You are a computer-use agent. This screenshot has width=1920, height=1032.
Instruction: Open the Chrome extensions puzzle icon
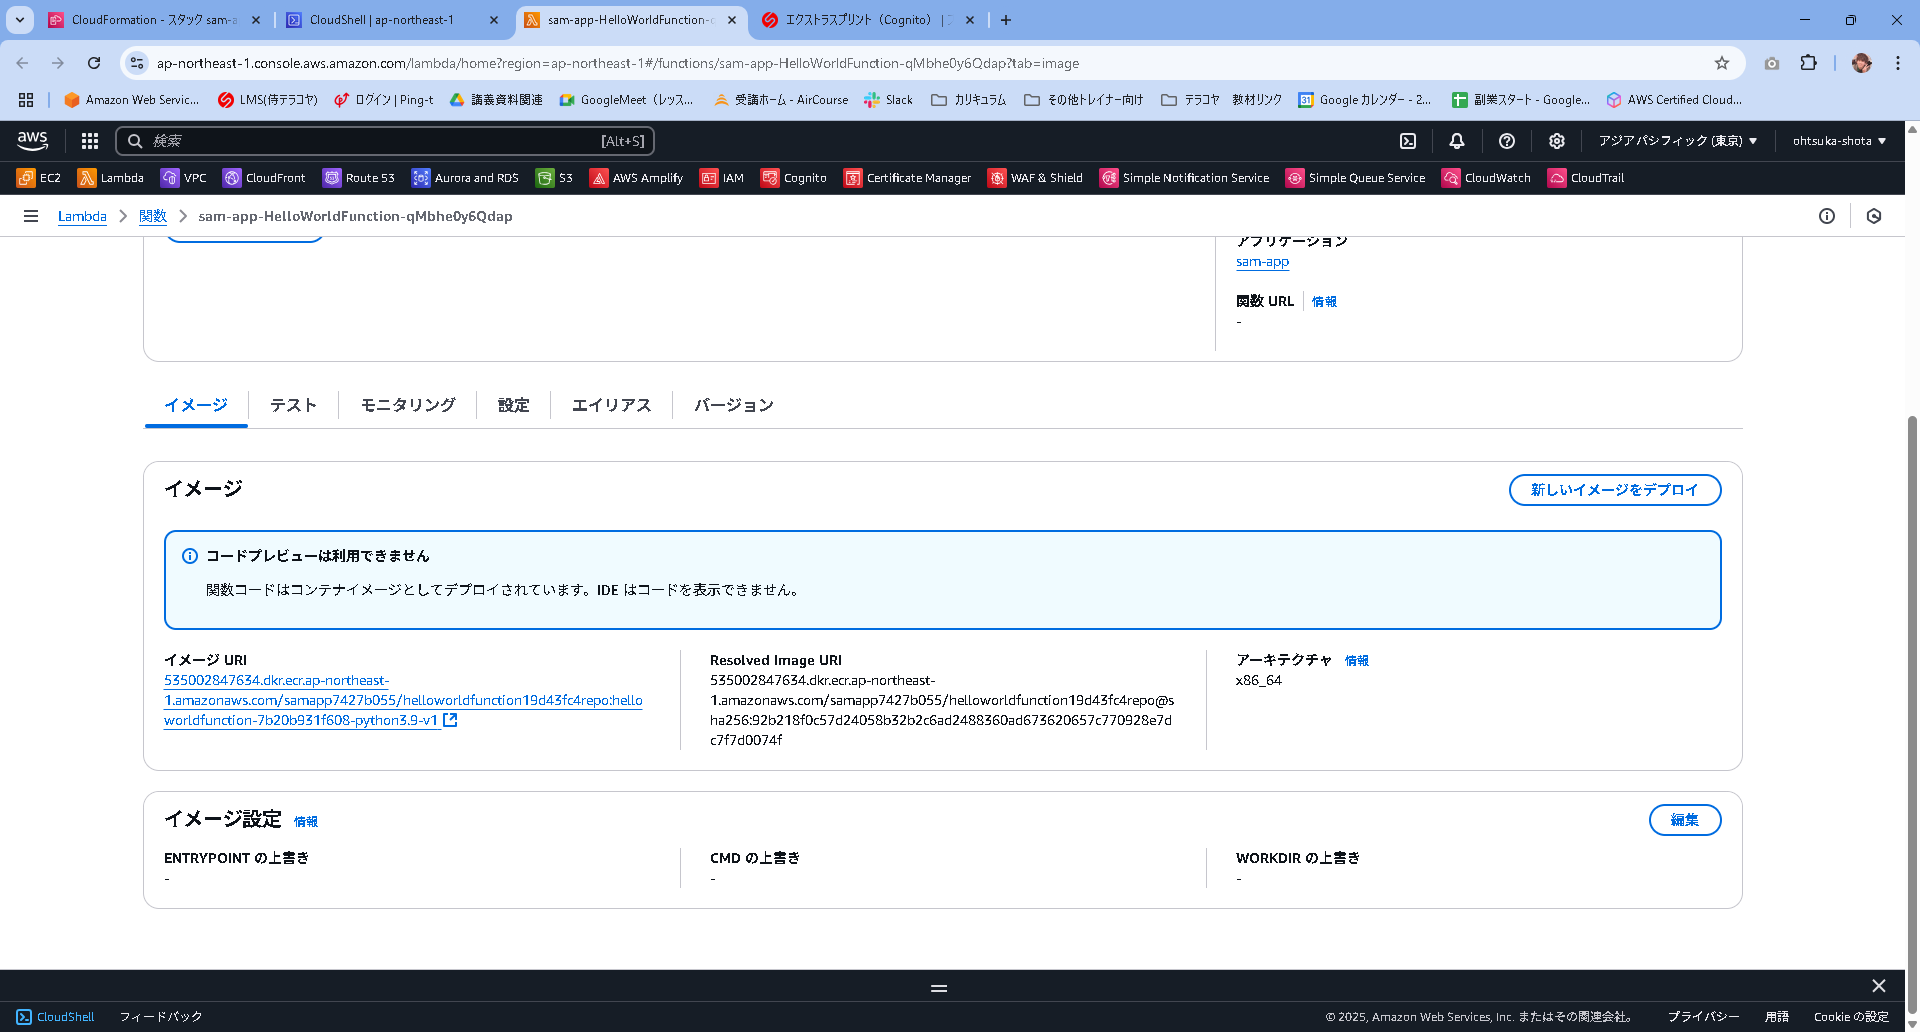point(1808,63)
